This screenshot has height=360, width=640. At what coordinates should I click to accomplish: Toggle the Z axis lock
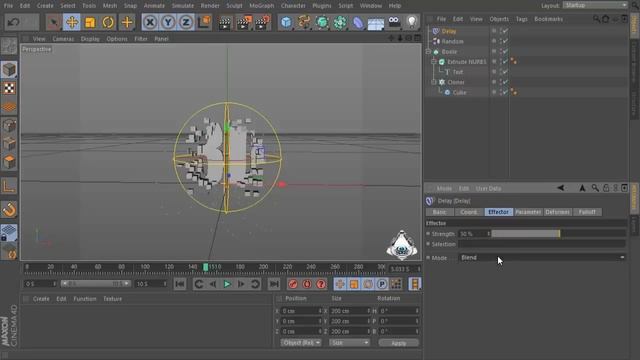pos(186,22)
